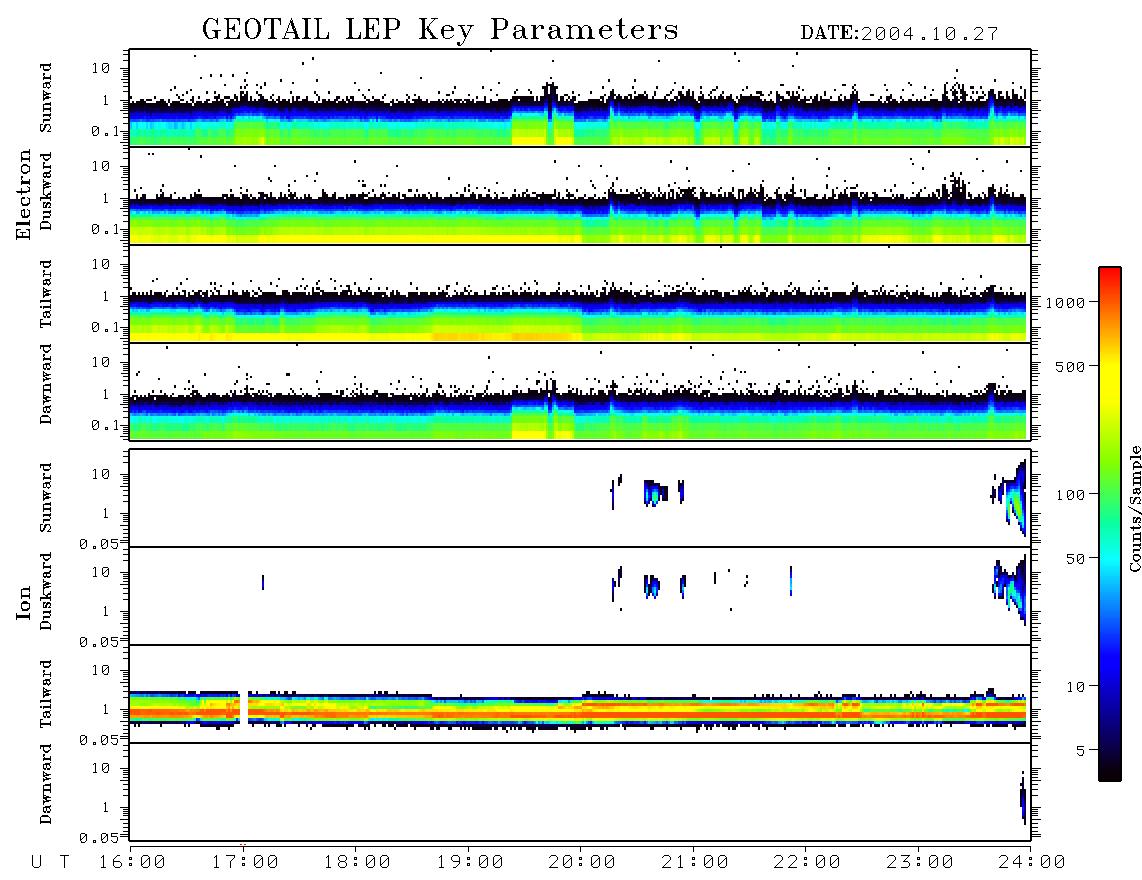Click the Ion Dawnward burst near 24:00
1142x880 pixels.
(x=1023, y=798)
